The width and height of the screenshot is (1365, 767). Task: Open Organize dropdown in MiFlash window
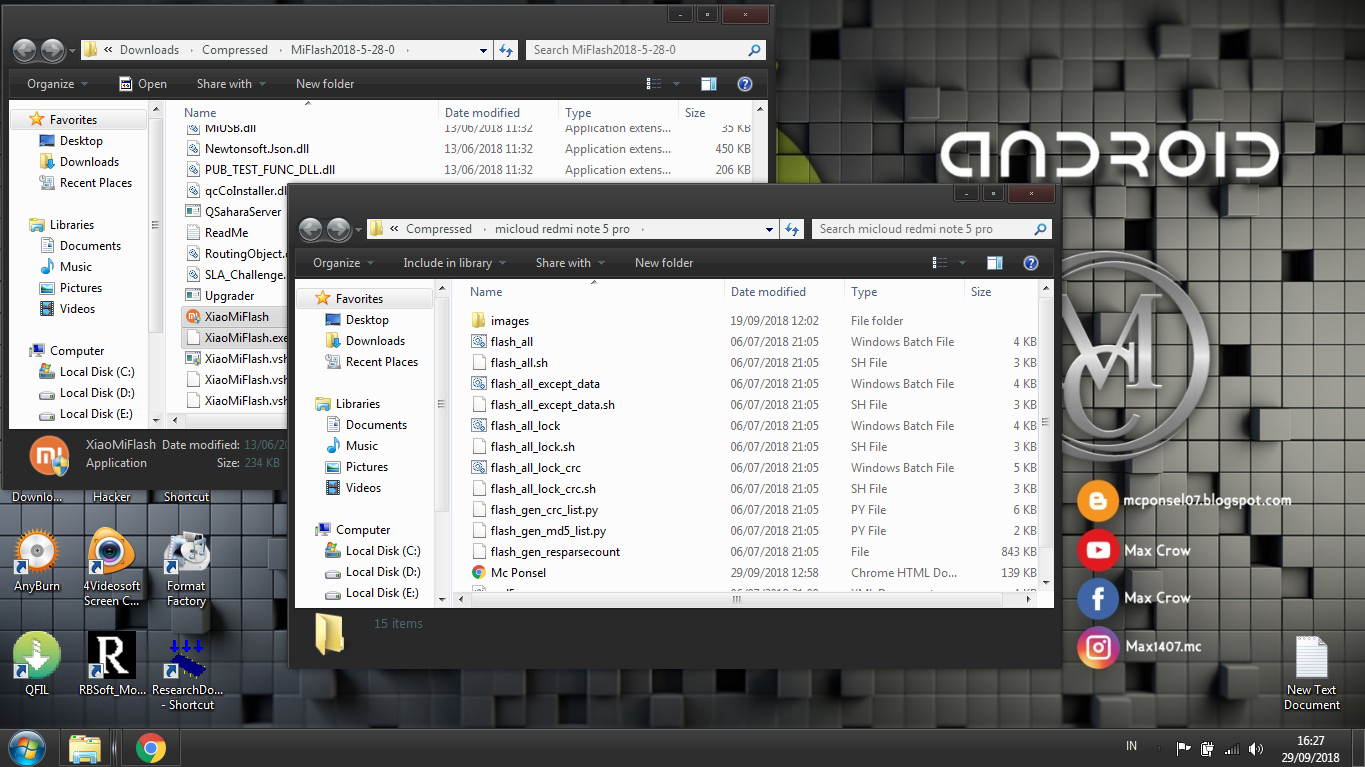(58, 84)
